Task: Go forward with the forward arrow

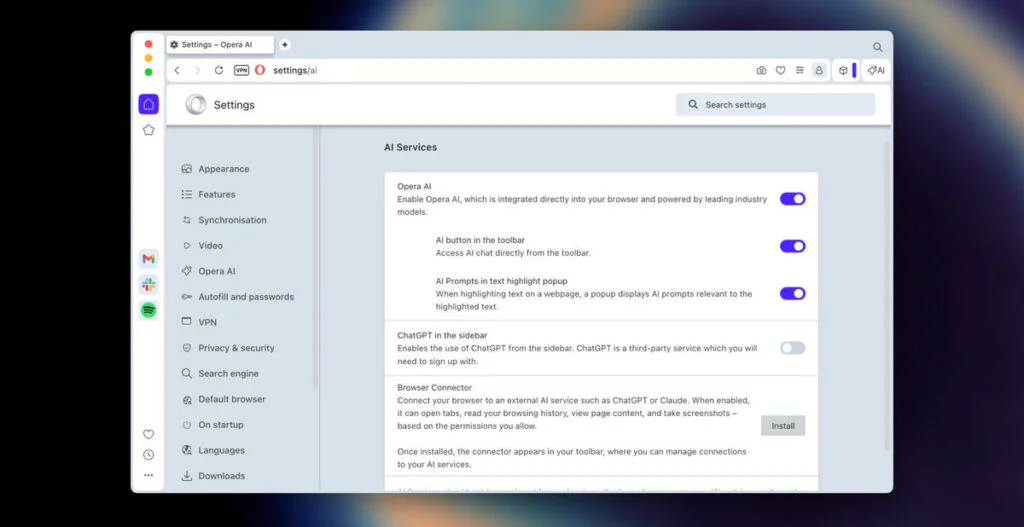Action: pos(197,71)
